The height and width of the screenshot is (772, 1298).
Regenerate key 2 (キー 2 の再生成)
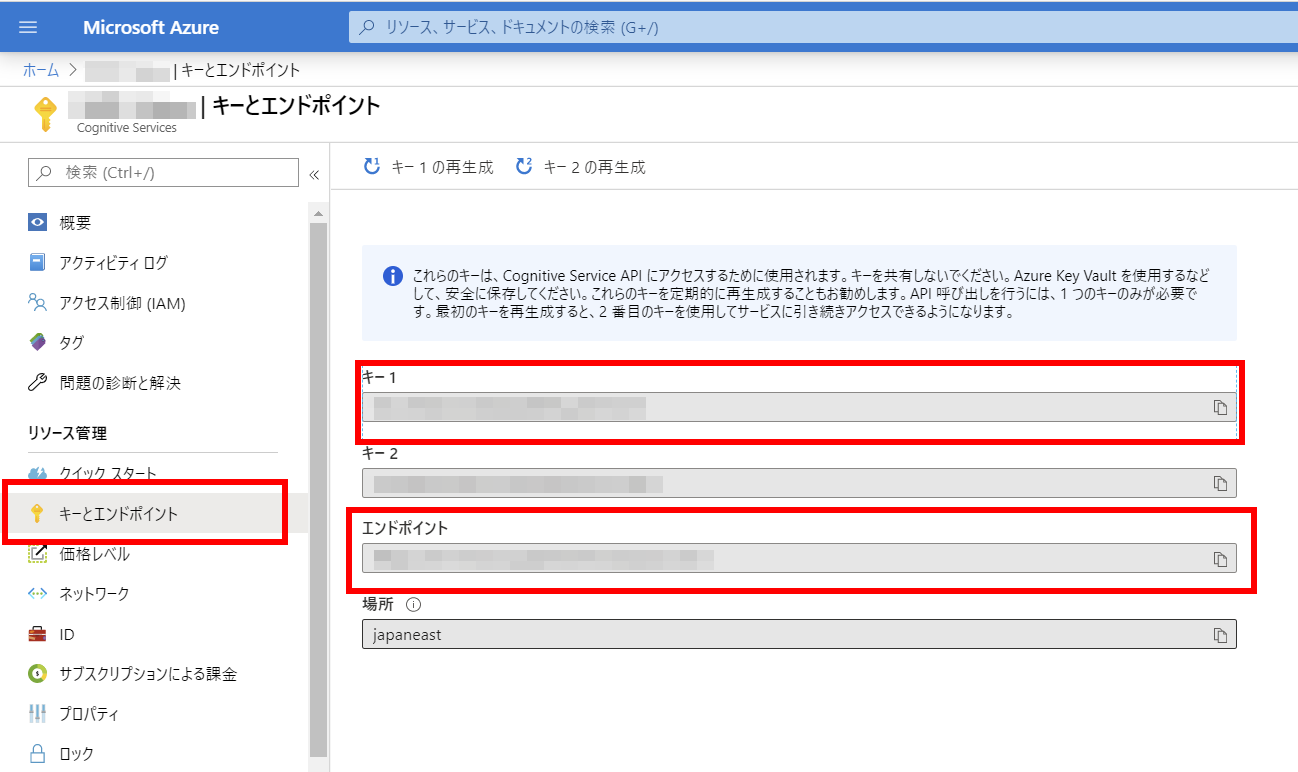tap(581, 167)
